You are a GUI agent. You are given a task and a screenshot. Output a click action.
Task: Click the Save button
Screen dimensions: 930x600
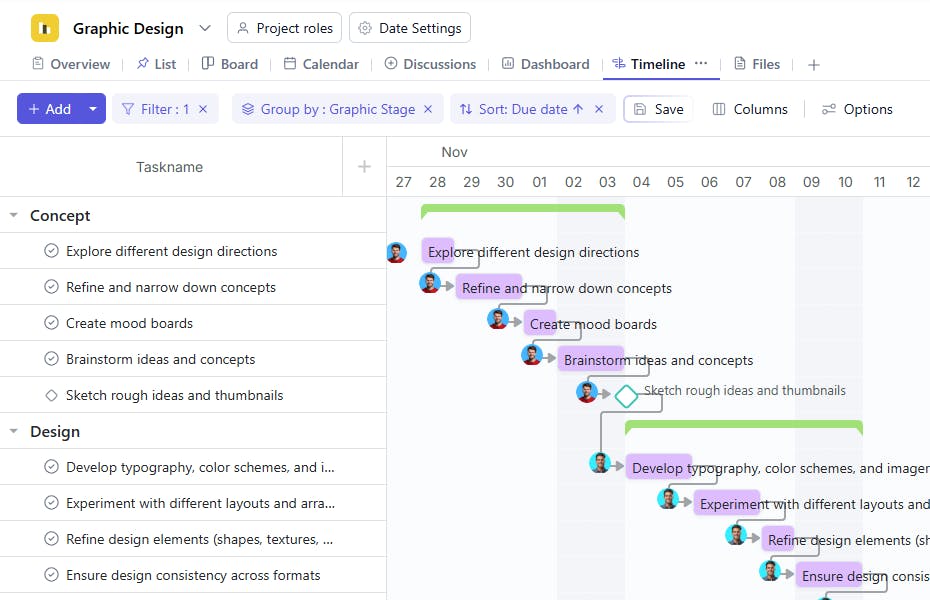click(x=658, y=109)
